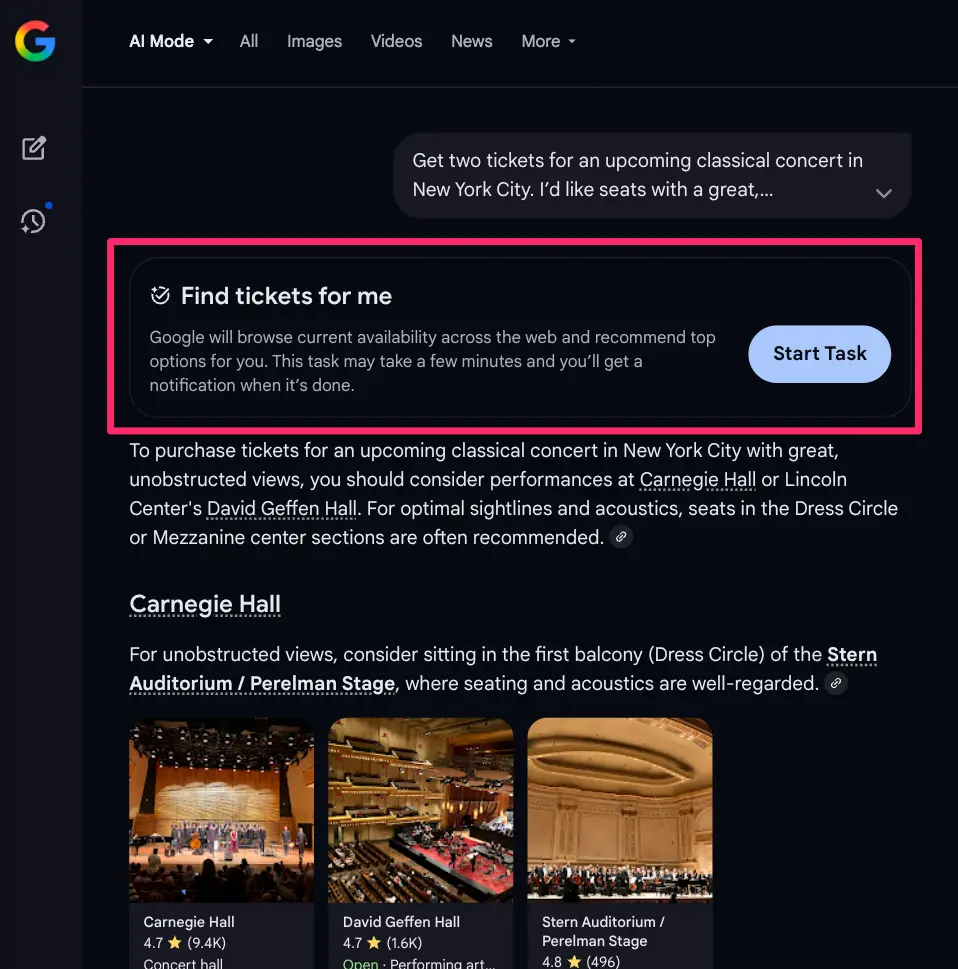Viewport: 958px width, 969px height.
Task: Follow the Carnegie Hall inline link
Action: point(697,480)
